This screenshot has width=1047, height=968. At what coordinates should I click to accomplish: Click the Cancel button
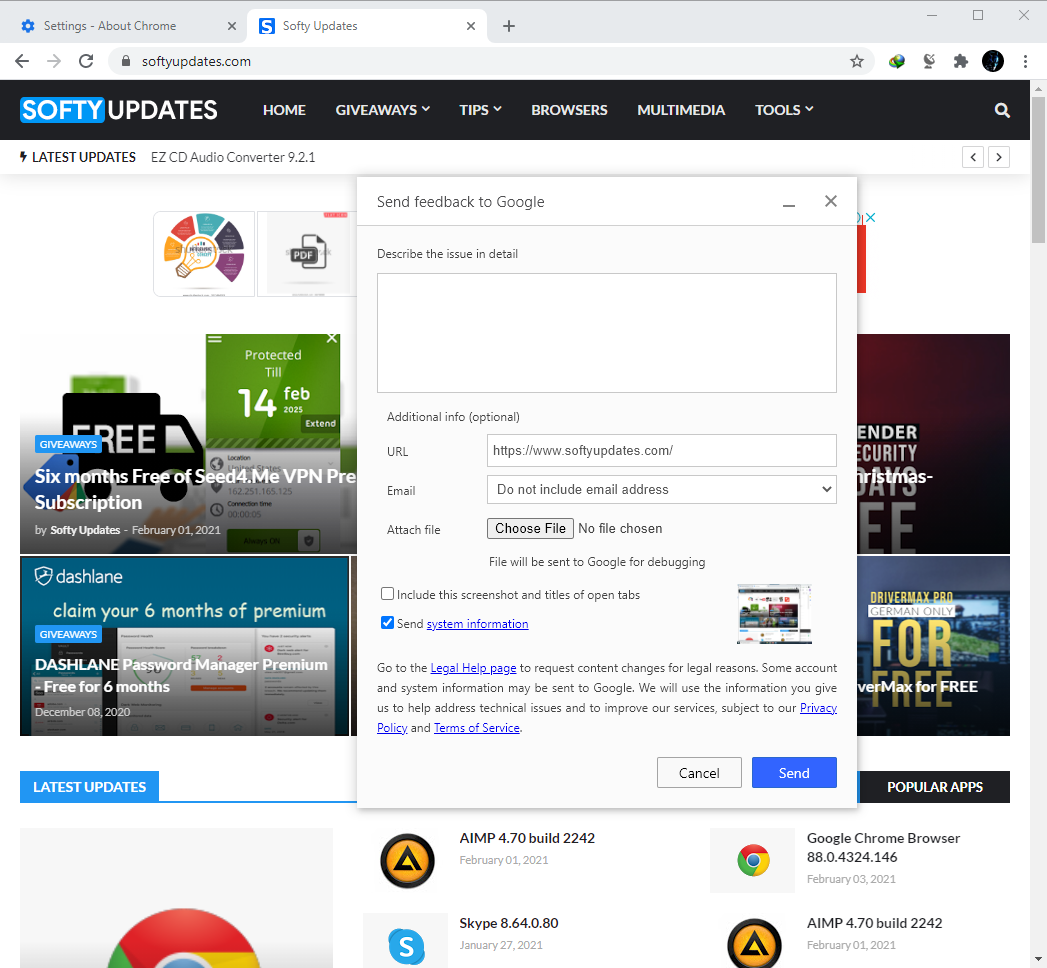(699, 773)
